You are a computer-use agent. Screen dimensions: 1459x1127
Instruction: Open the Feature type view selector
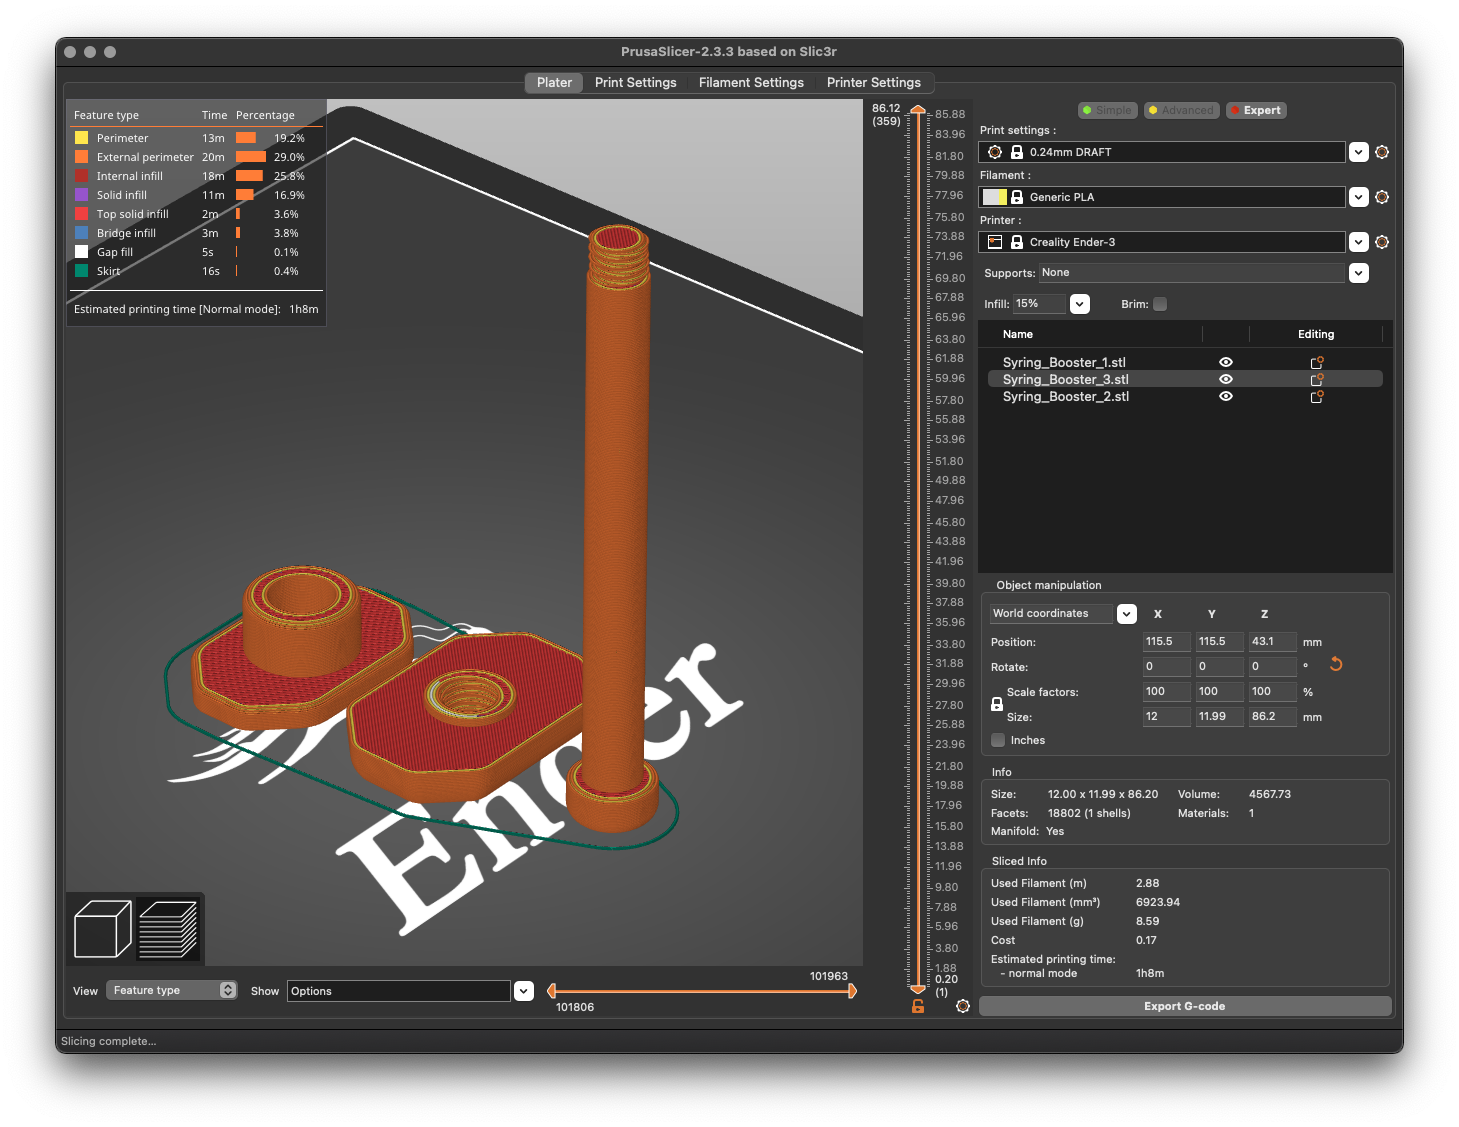172,990
